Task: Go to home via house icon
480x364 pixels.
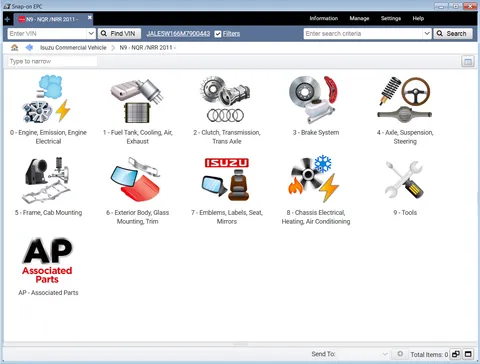Action: click(x=14, y=48)
